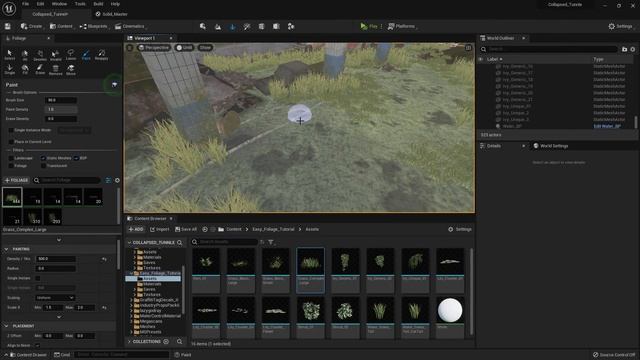Enable Place in Current Level checkbox
This screenshot has height=360, width=640.
point(11,142)
